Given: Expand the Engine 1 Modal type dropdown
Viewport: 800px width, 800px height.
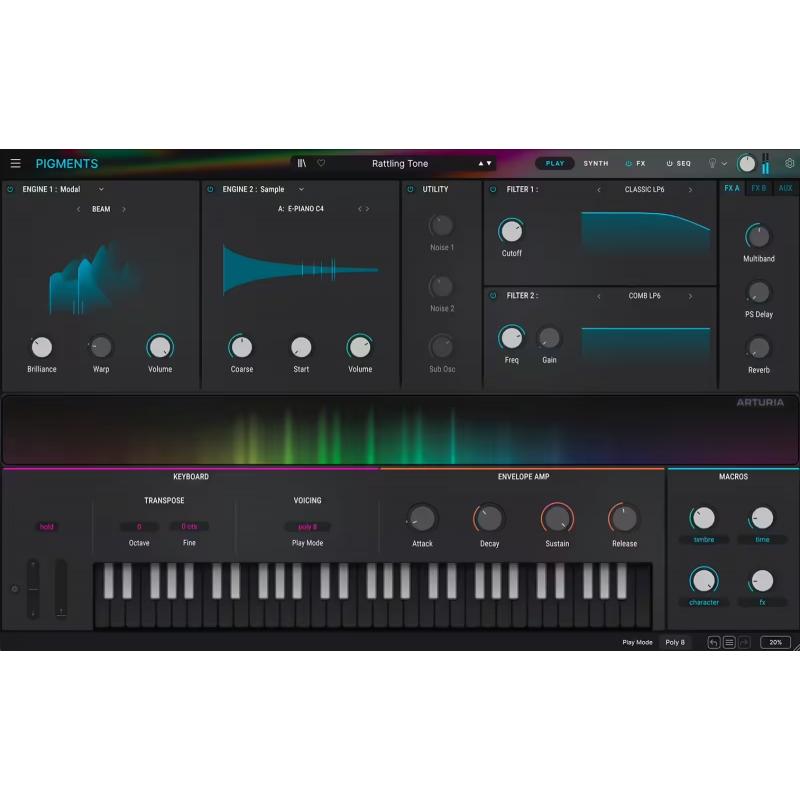Looking at the screenshot, I should click(x=101, y=189).
